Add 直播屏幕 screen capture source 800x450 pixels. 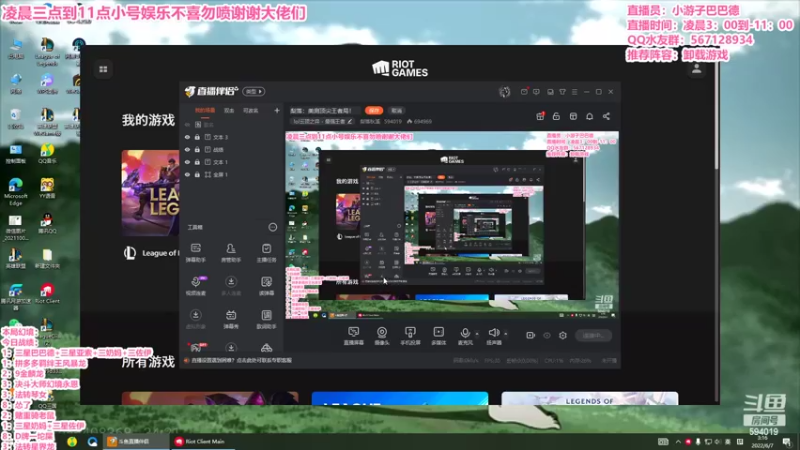[354, 336]
